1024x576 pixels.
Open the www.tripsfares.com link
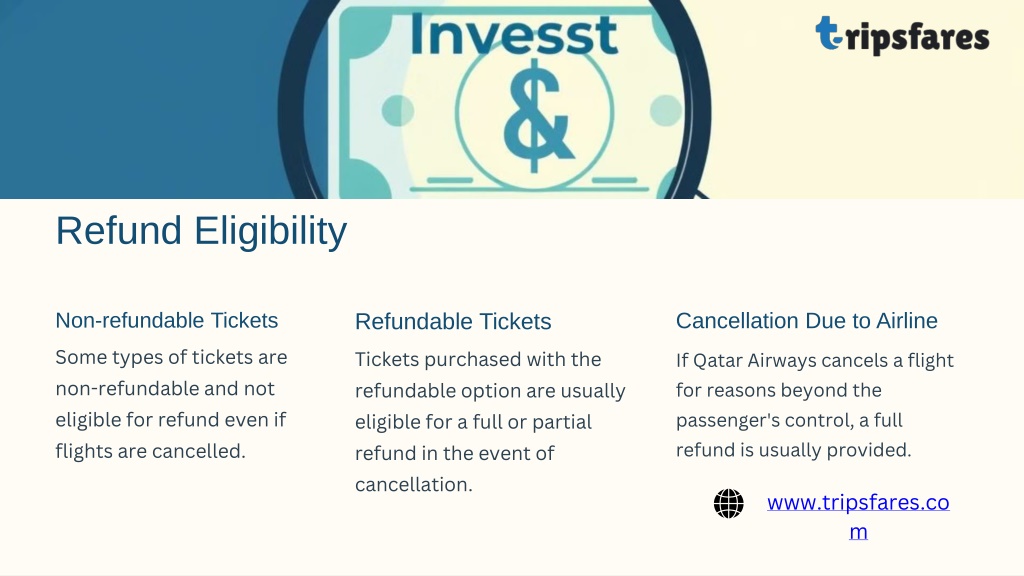pyautogui.click(x=858, y=517)
